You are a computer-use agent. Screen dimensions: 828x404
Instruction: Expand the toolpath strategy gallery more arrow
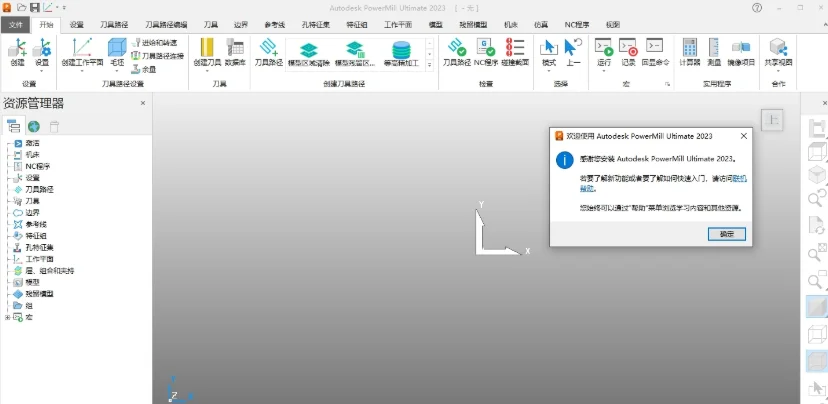tap(429, 65)
